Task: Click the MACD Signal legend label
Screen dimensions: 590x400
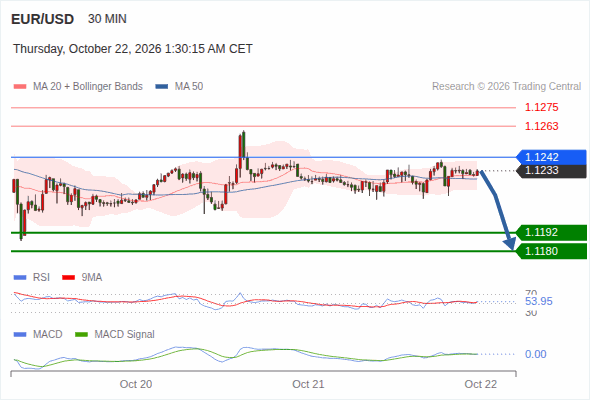Action: pos(125,335)
